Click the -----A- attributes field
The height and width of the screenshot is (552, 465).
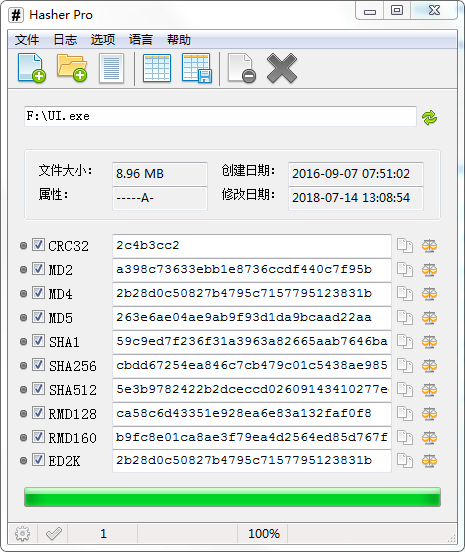(160, 198)
